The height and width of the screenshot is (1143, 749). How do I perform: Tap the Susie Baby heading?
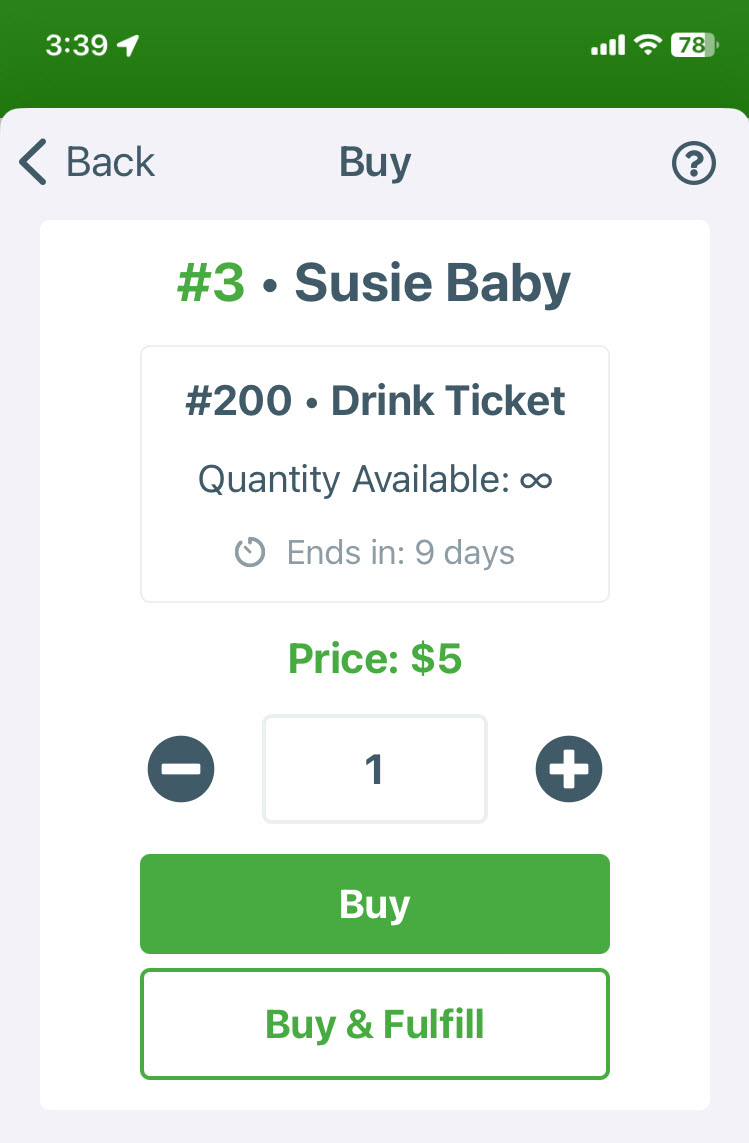pyautogui.click(x=432, y=283)
